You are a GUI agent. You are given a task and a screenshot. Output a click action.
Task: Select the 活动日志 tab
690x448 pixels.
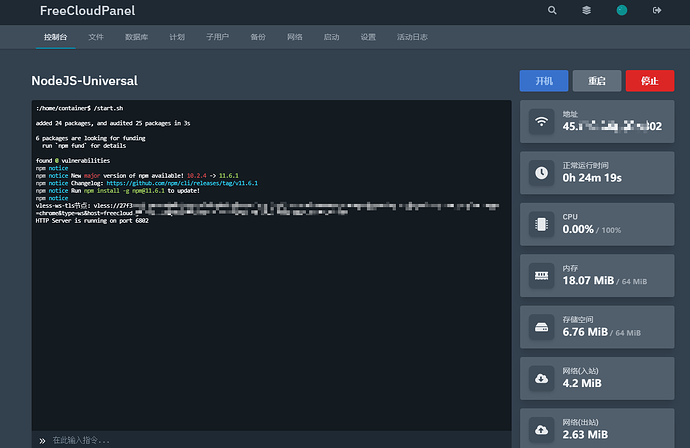pos(412,37)
